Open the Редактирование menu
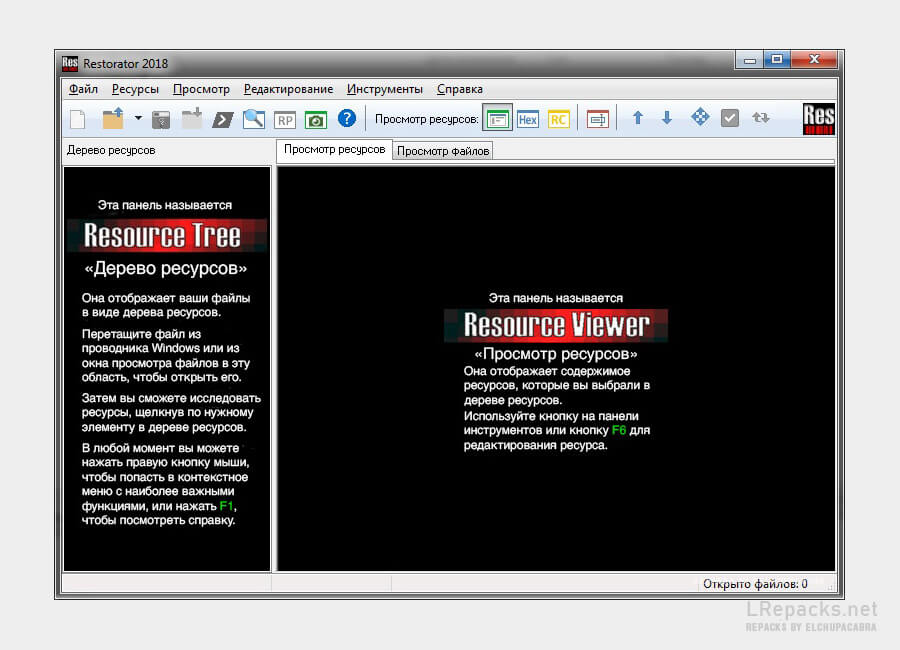The image size is (900, 650). click(288, 89)
